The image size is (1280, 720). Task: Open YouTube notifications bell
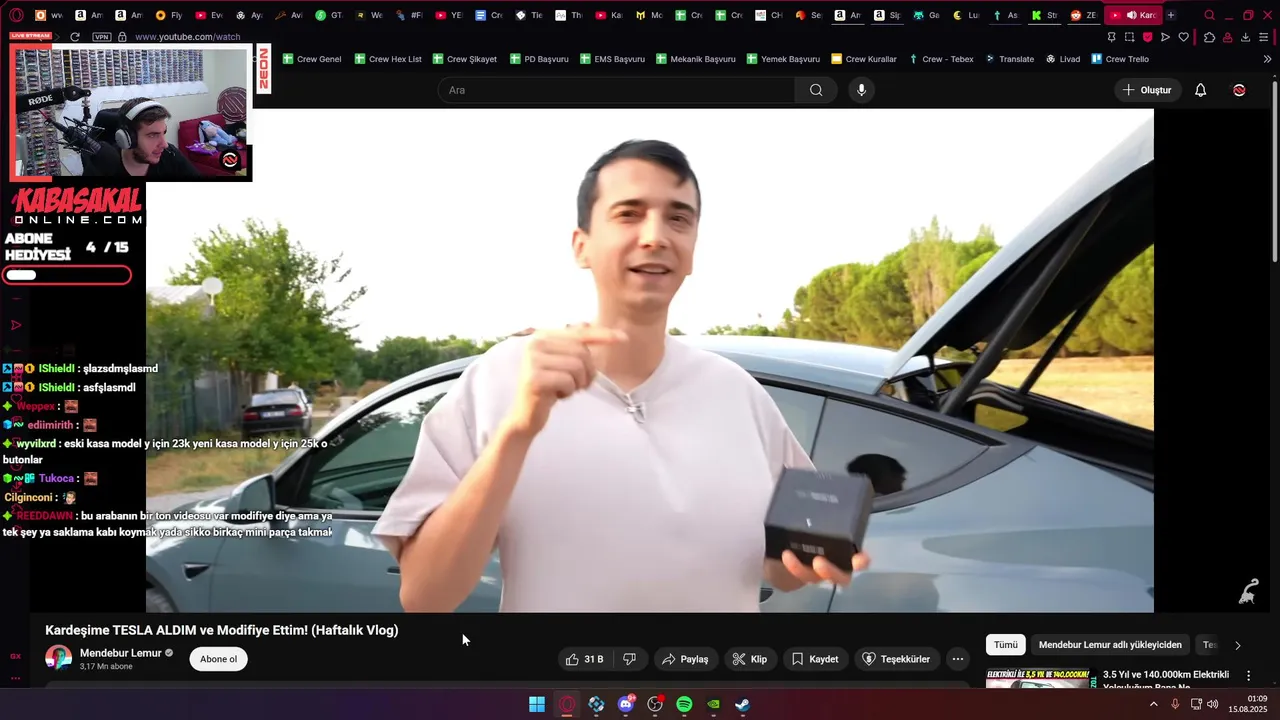(x=1200, y=90)
